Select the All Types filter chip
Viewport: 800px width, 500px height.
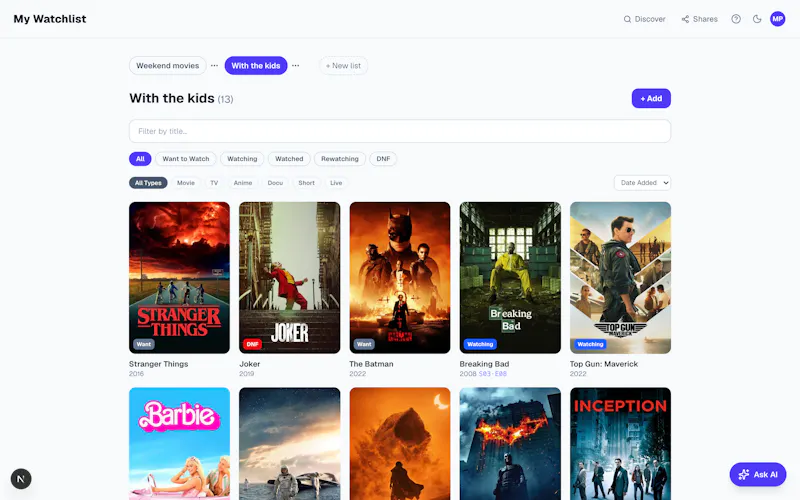coord(148,183)
